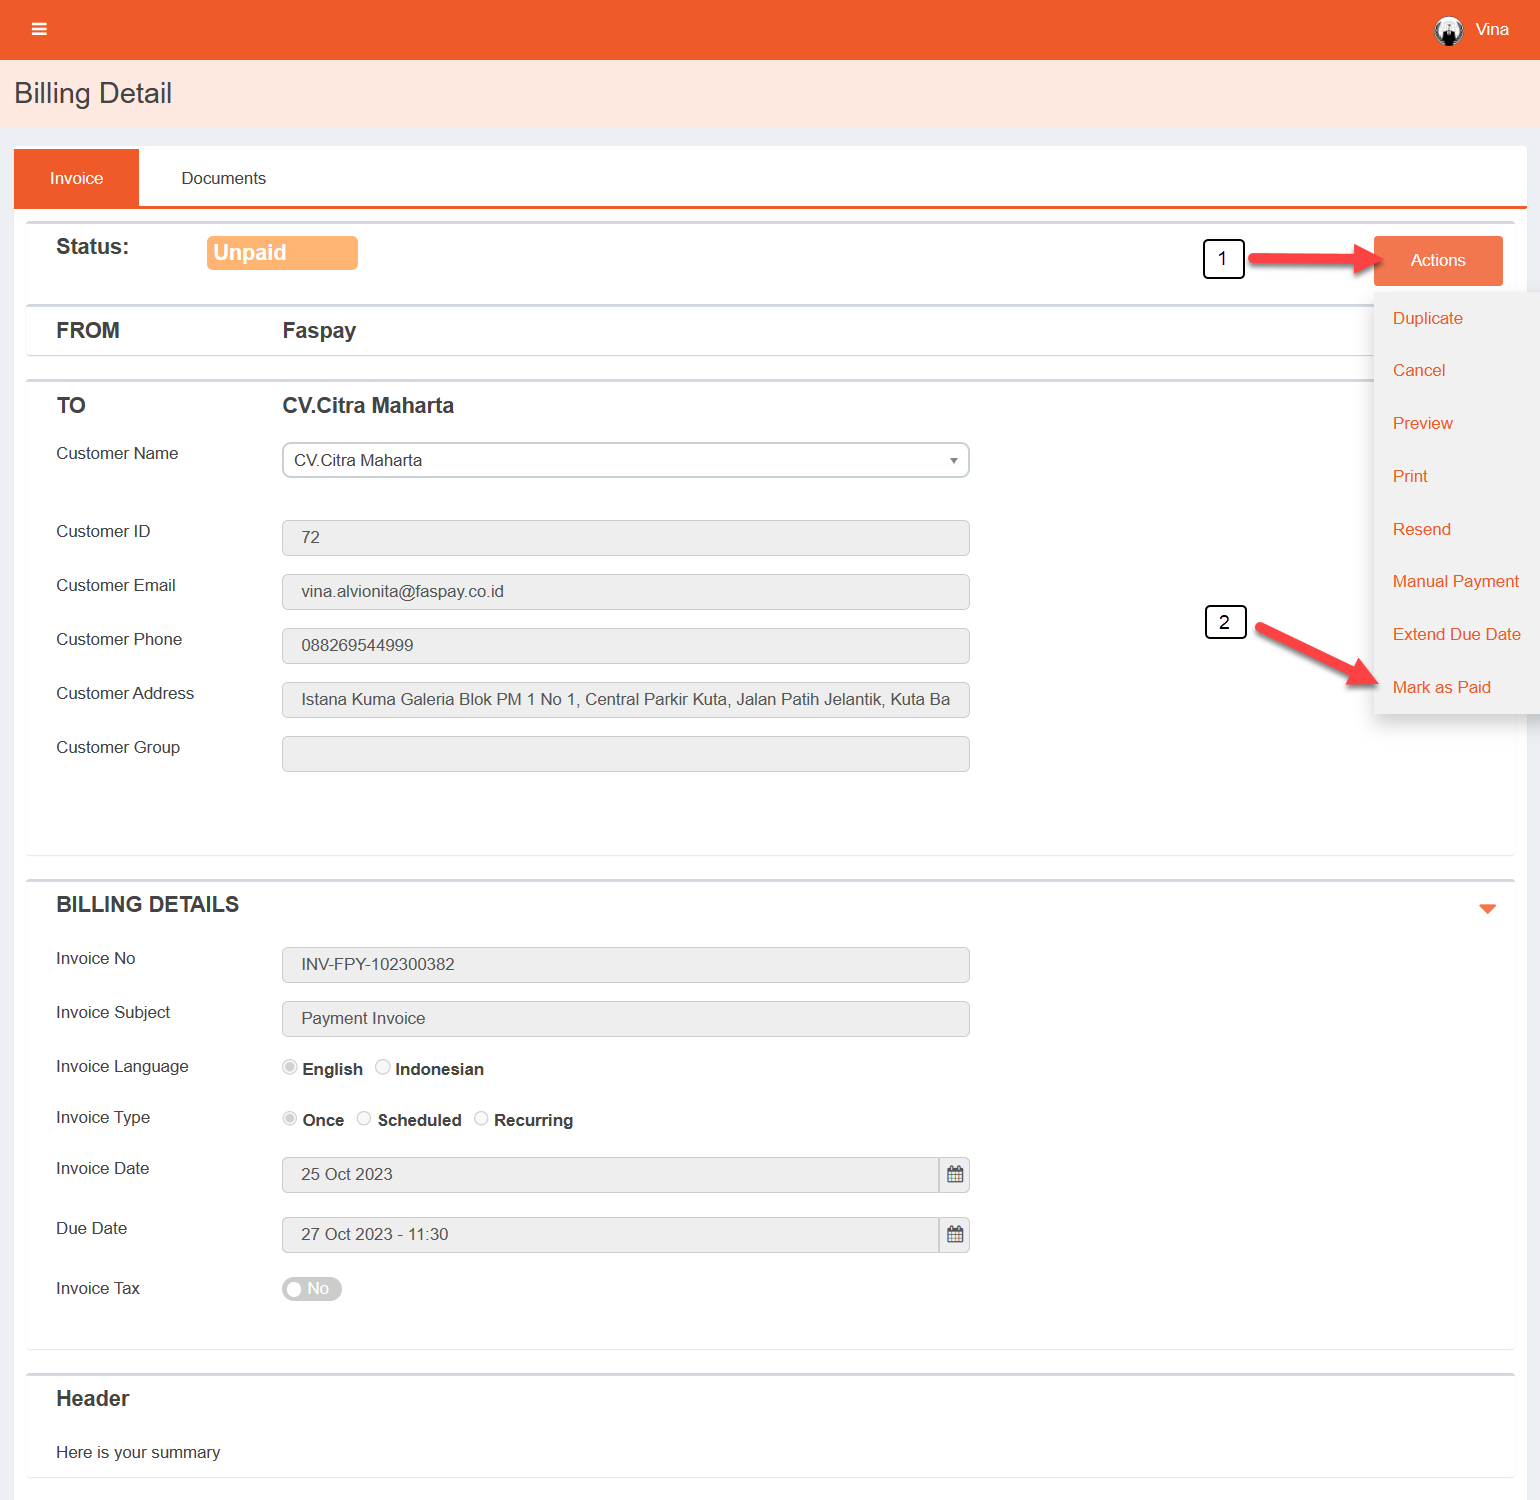Click the Unpaid status badge
The height and width of the screenshot is (1500, 1540).
(x=282, y=253)
